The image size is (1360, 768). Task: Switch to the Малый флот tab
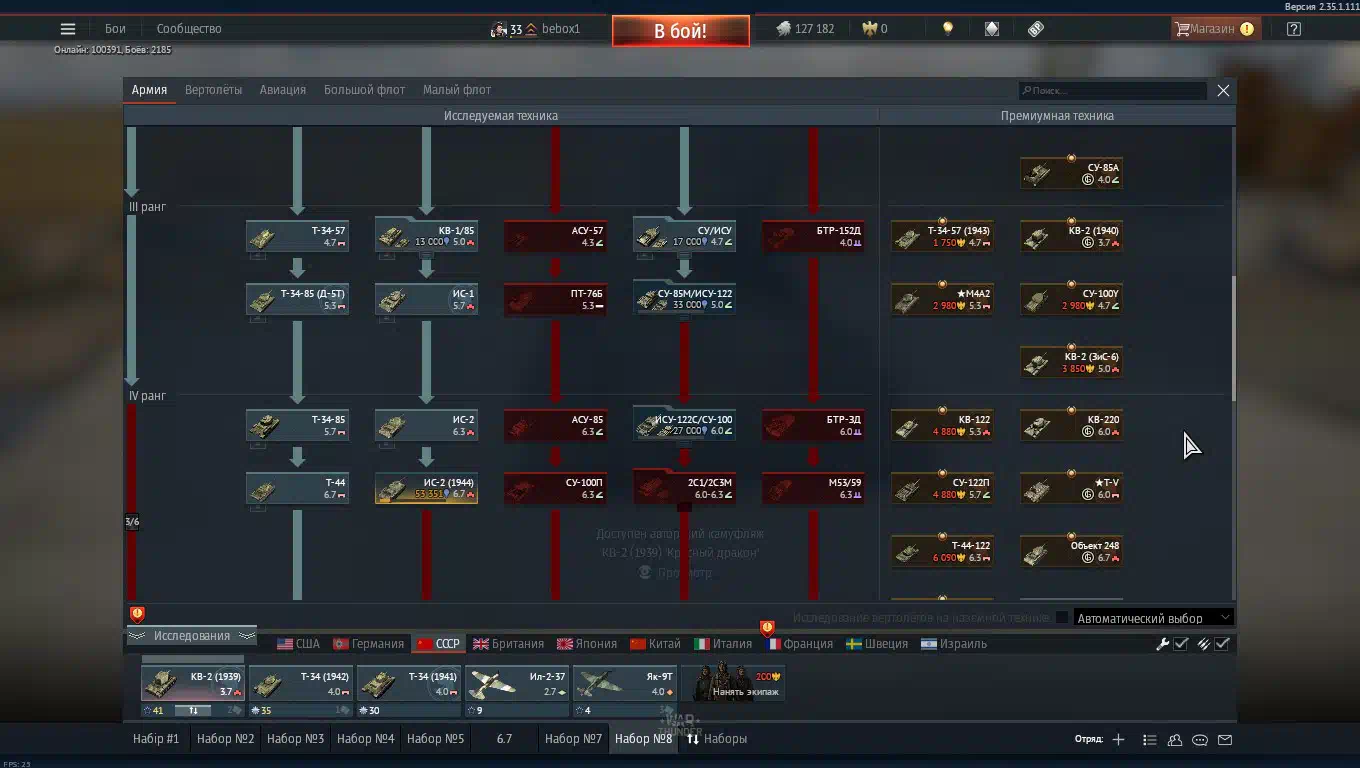(457, 90)
